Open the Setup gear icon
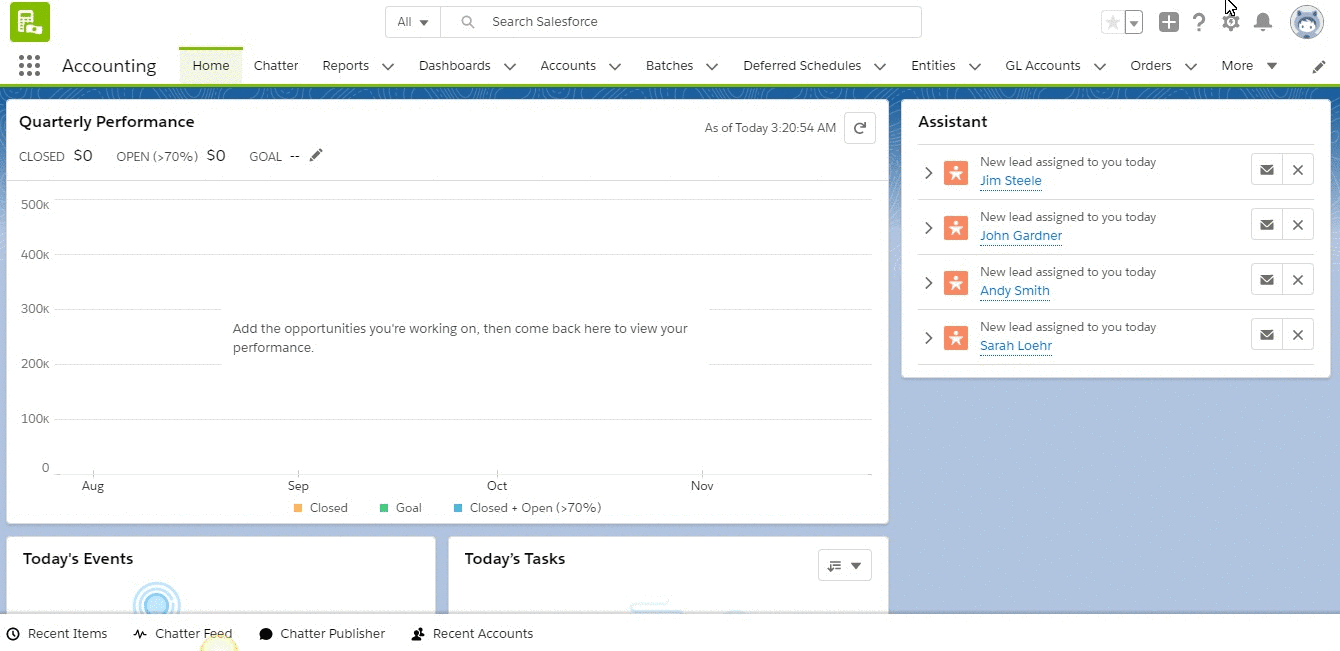The width and height of the screenshot is (1340, 651). (x=1231, y=22)
